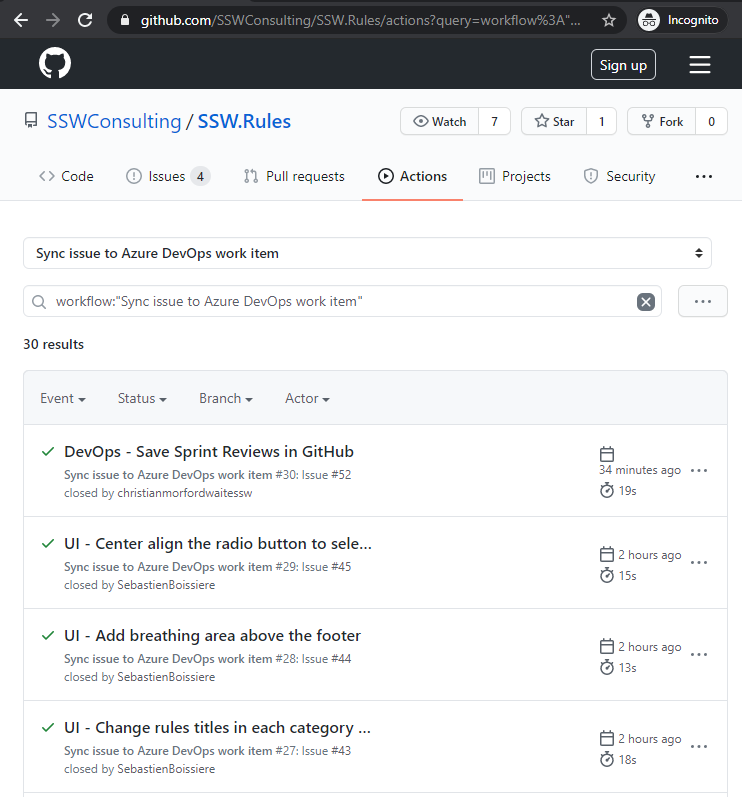Open the hamburger navigation menu

click(700, 65)
